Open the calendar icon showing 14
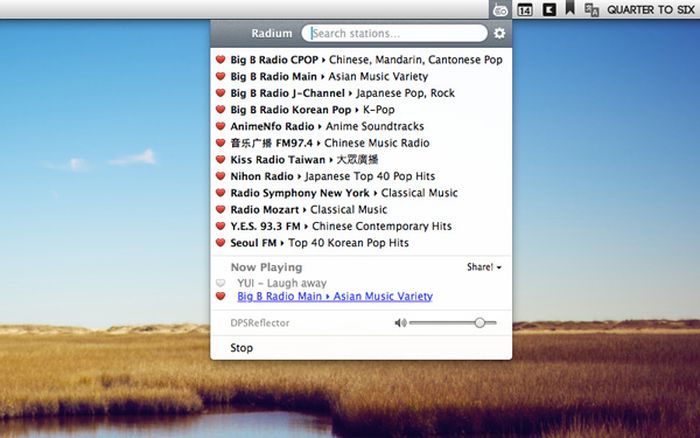 (524, 10)
